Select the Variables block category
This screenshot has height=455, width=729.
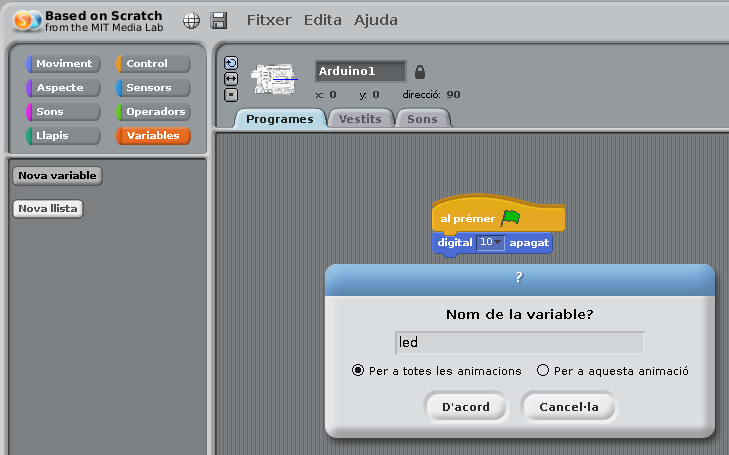[153, 136]
